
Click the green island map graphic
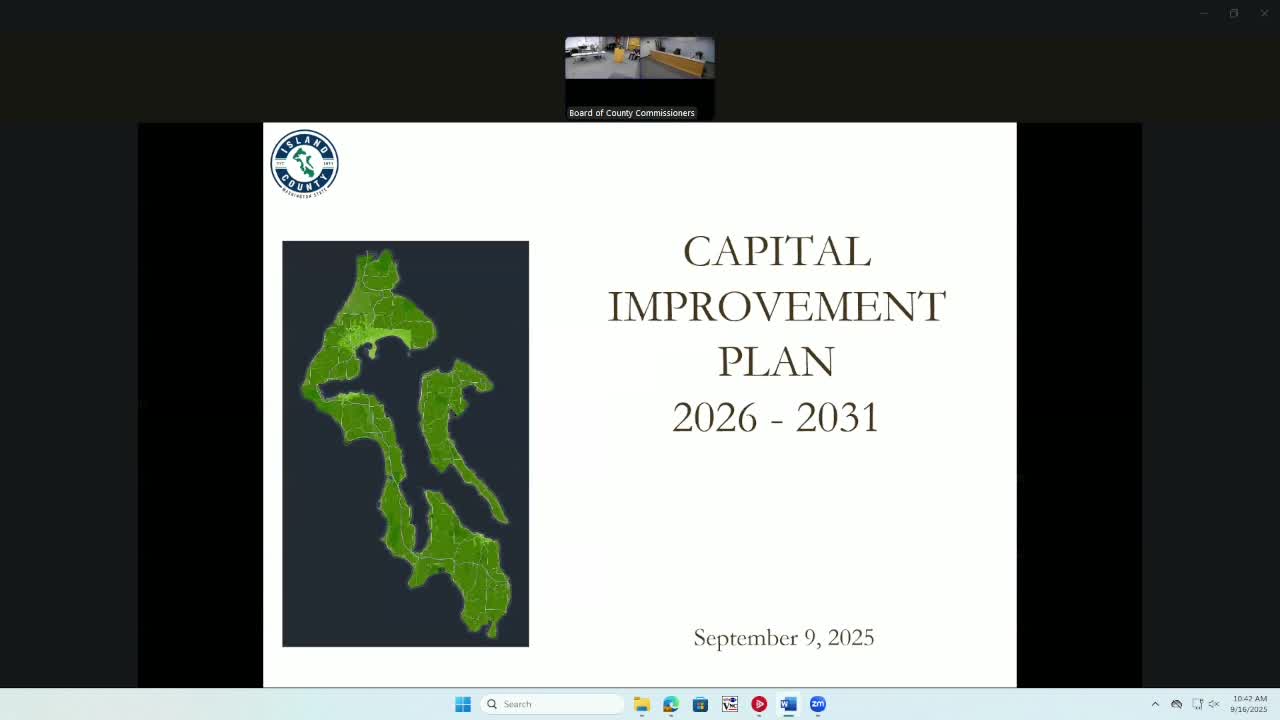(x=405, y=442)
